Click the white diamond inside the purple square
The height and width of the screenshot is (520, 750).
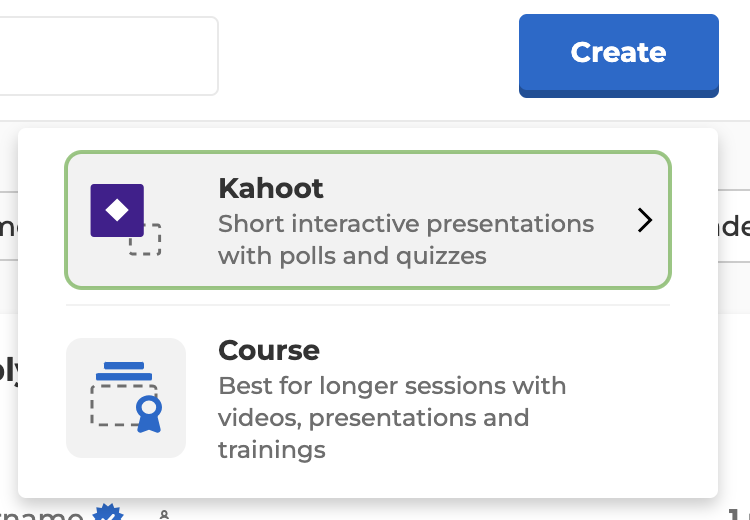coord(117,210)
